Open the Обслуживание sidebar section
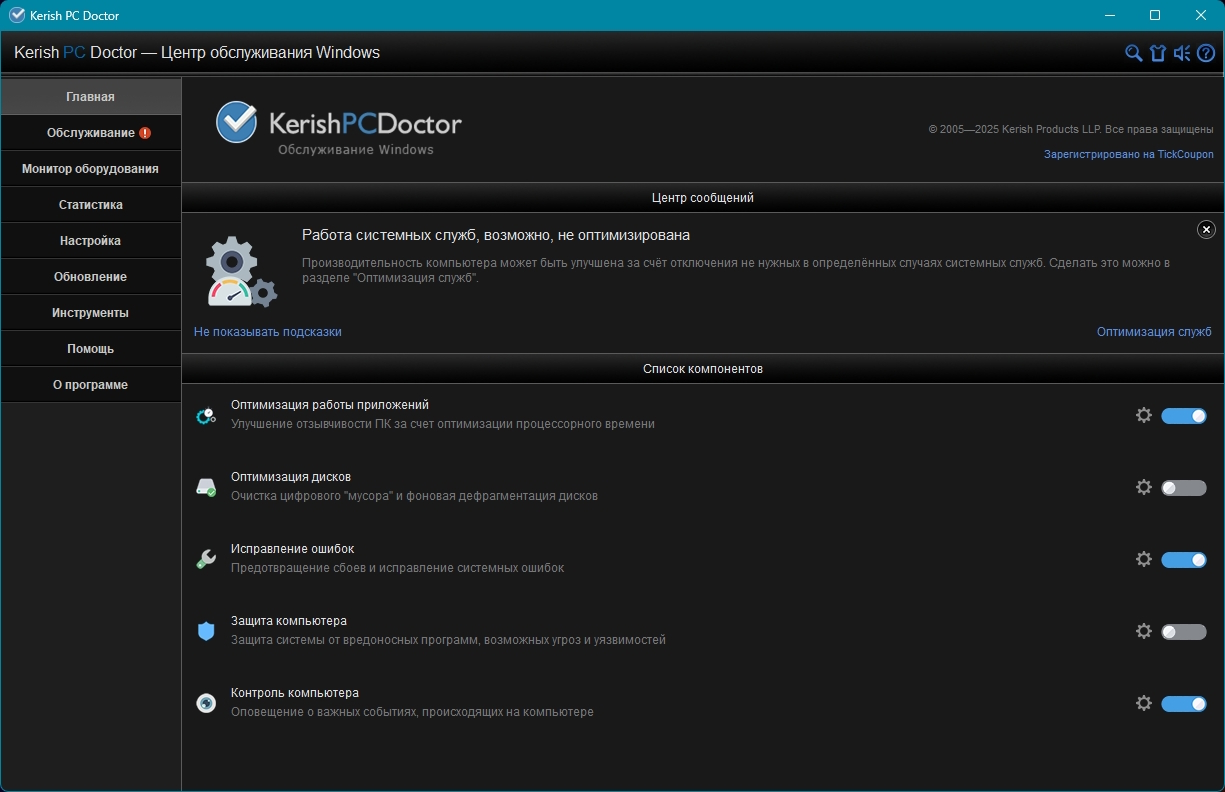The height and width of the screenshot is (792, 1225). pos(91,133)
